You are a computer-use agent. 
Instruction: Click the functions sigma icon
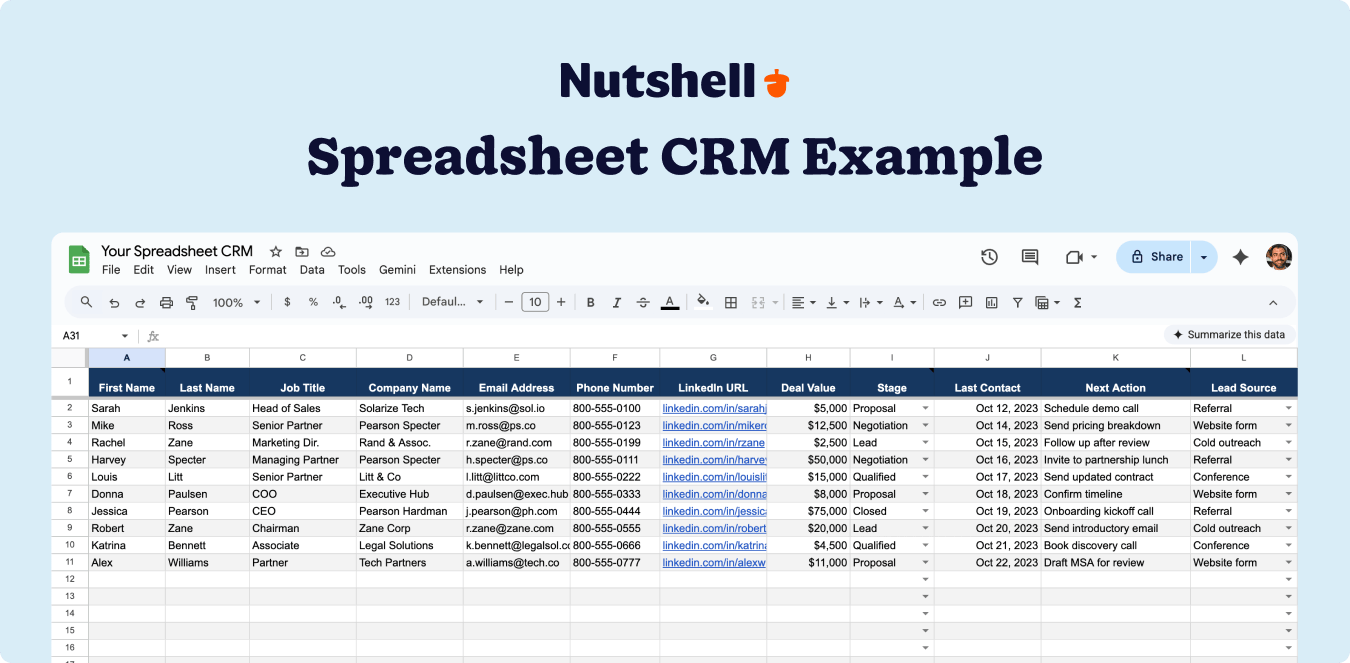point(1077,302)
